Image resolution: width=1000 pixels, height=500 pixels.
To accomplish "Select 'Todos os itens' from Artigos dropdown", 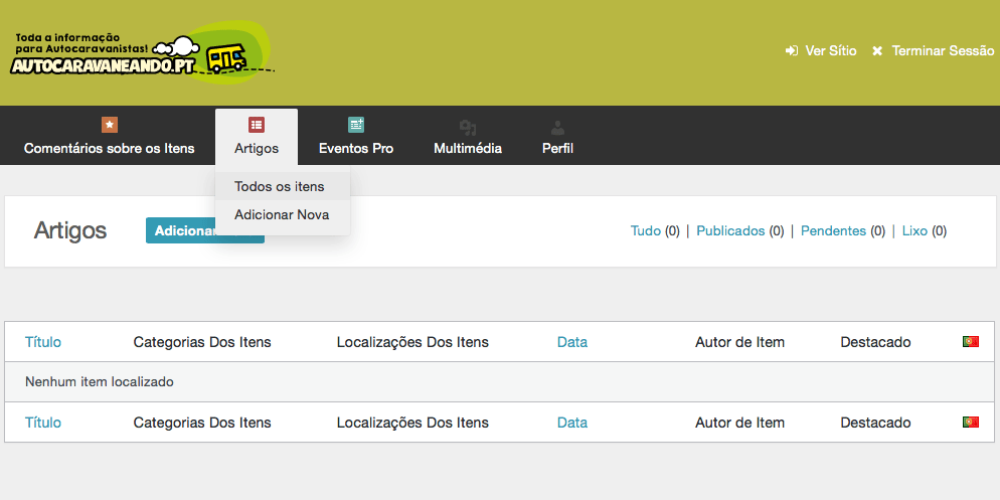I will [x=279, y=186].
